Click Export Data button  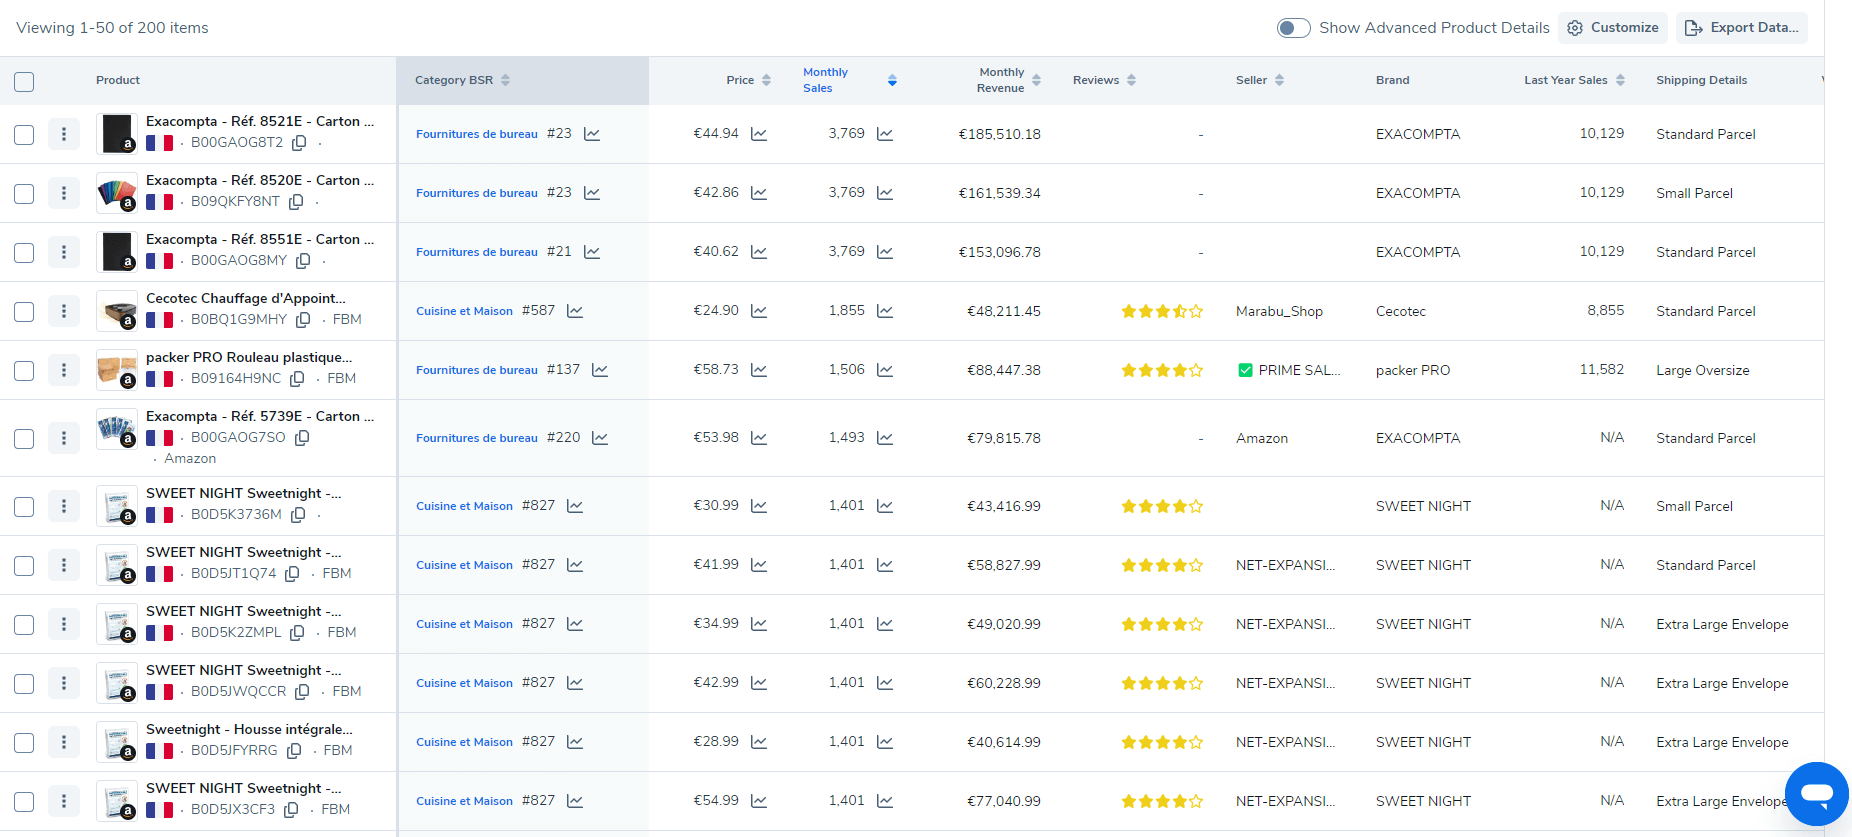coord(1741,28)
